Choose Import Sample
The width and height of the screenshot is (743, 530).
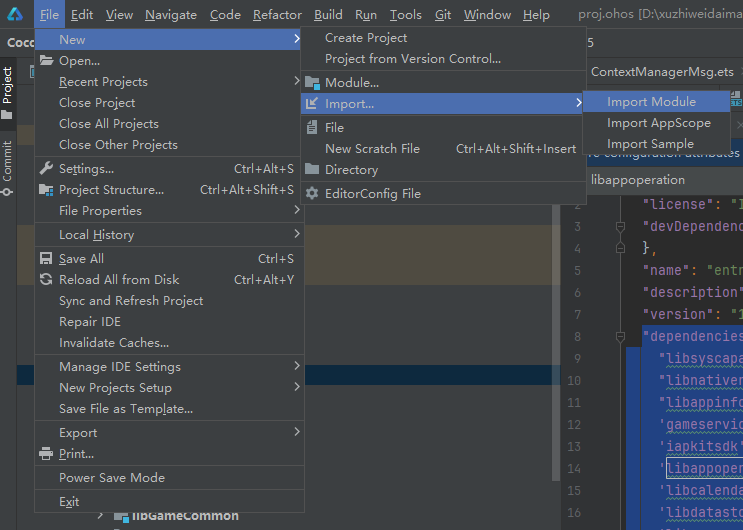[x=656, y=144]
